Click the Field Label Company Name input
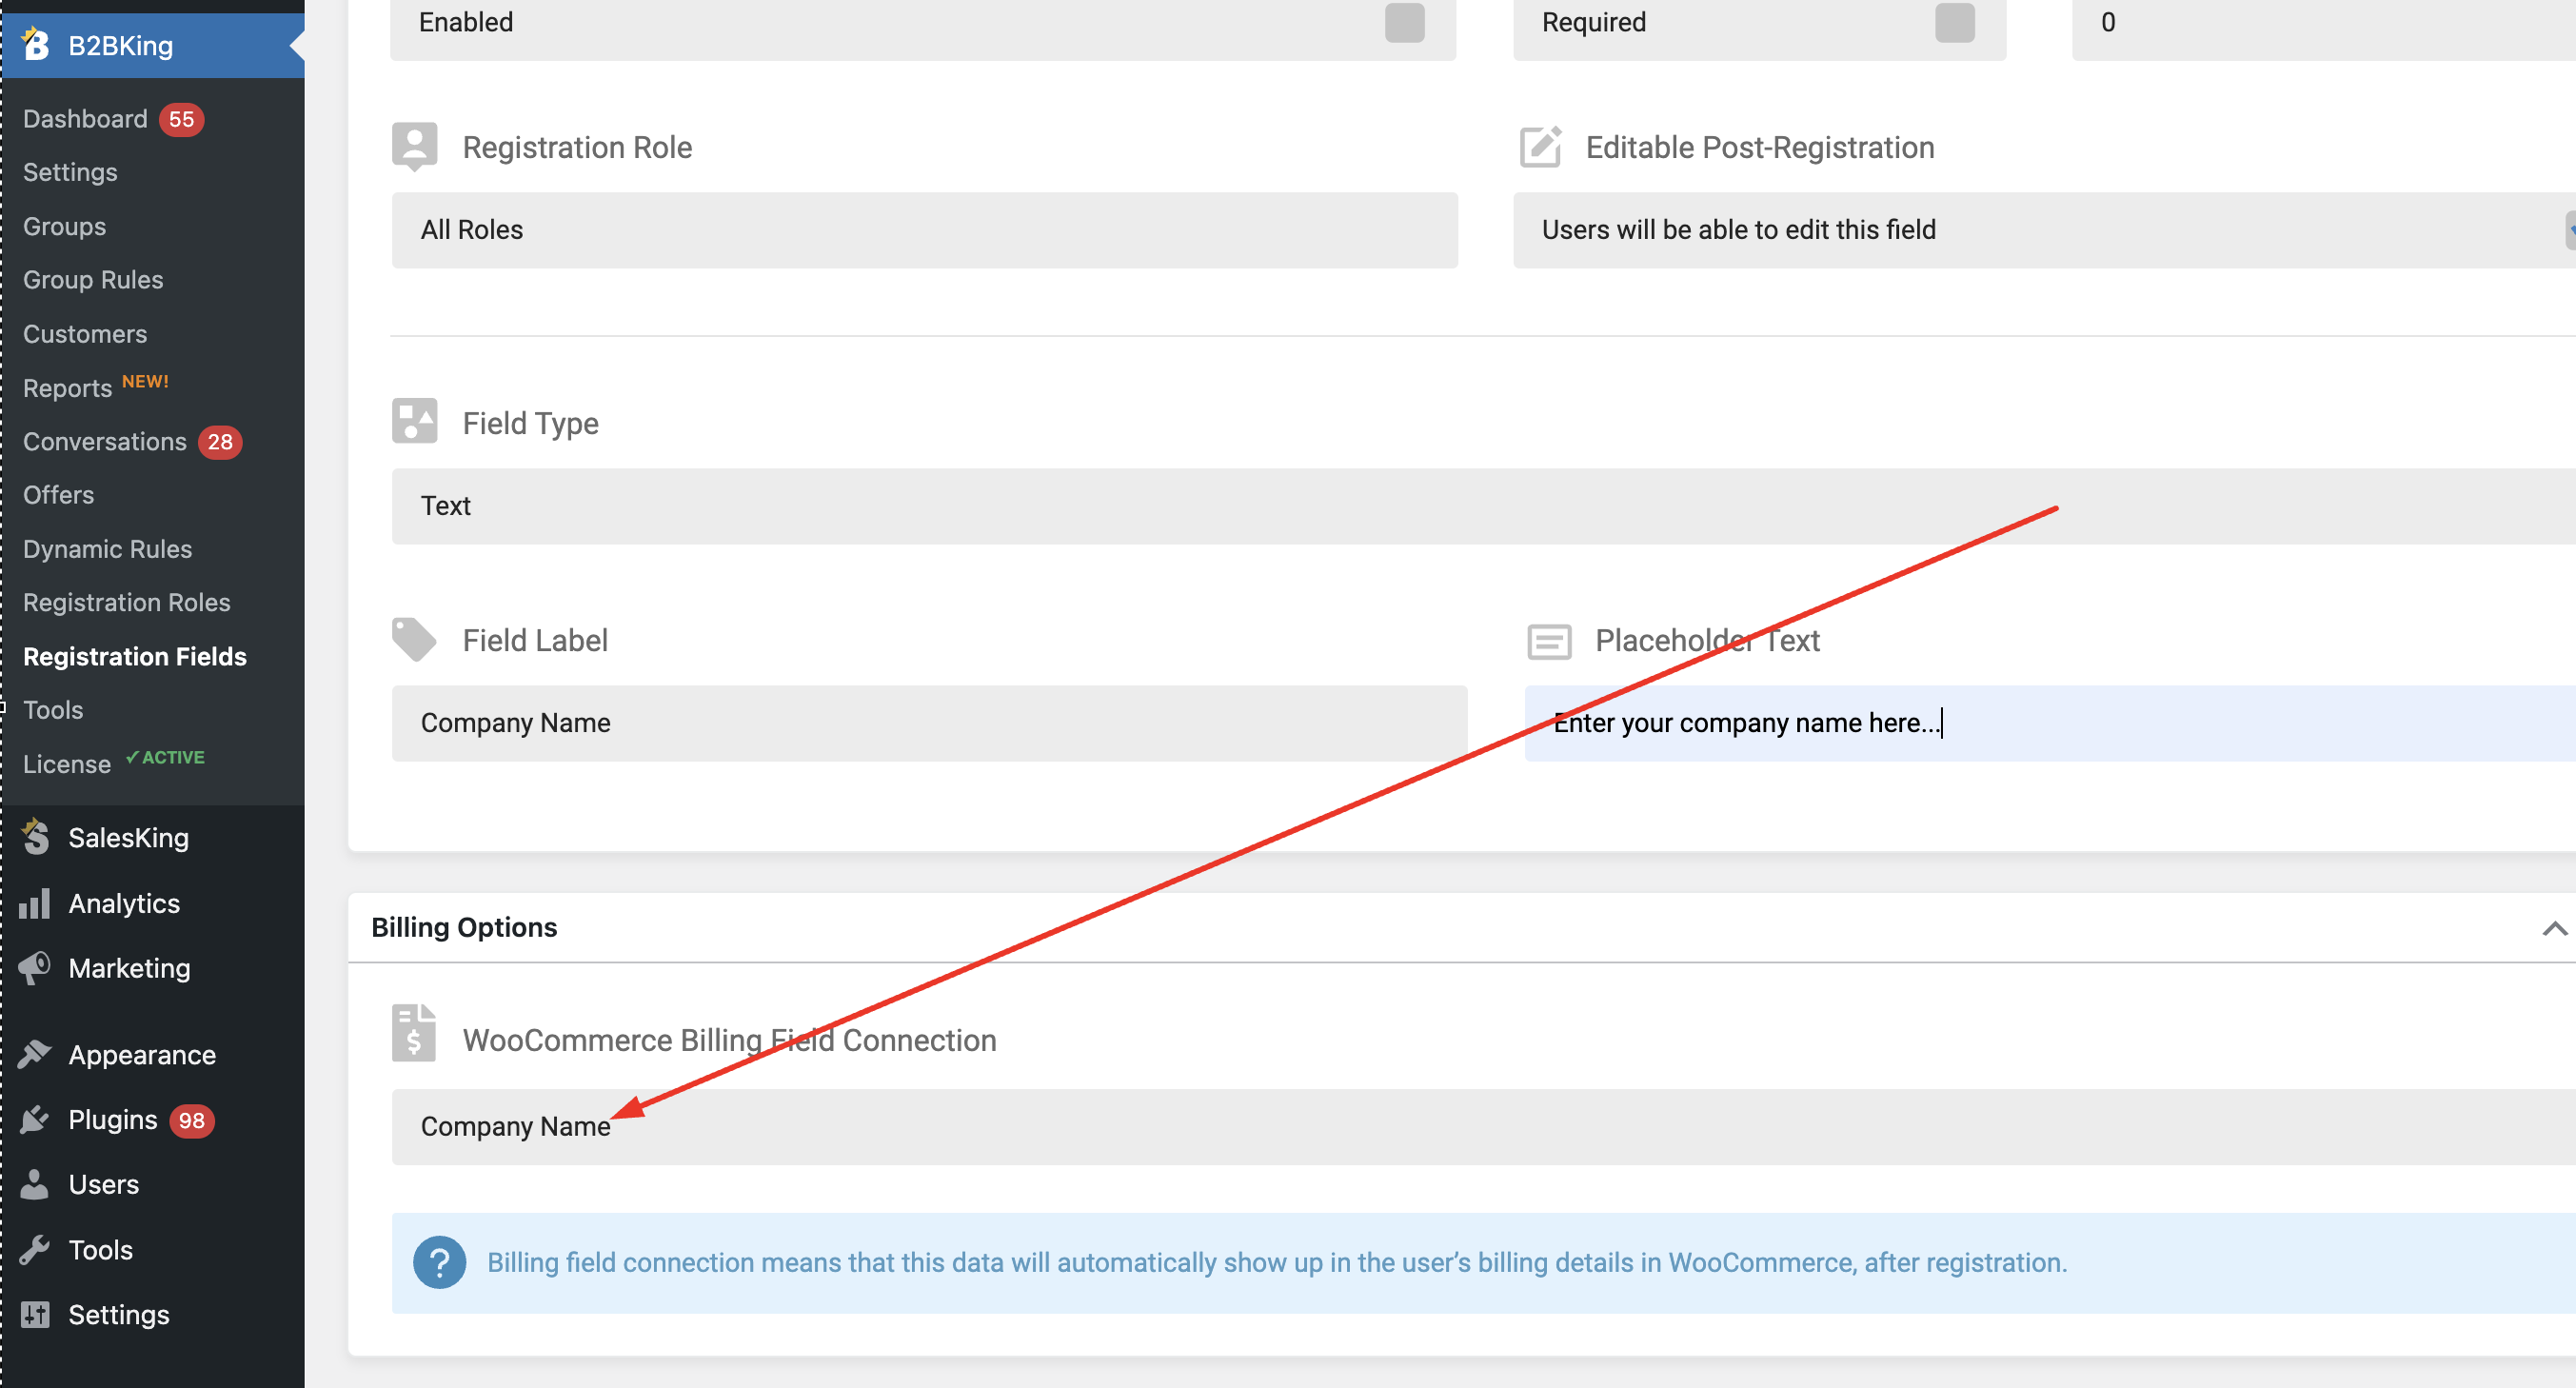 929,723
